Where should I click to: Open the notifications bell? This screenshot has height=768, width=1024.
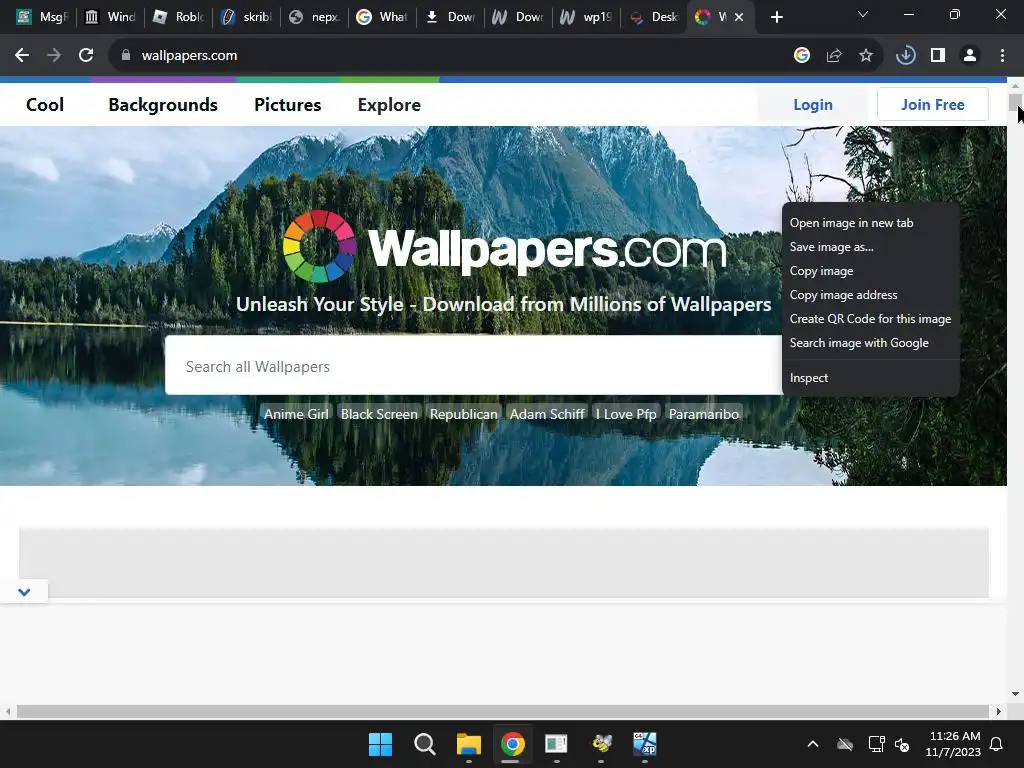(x=997, y=744)
